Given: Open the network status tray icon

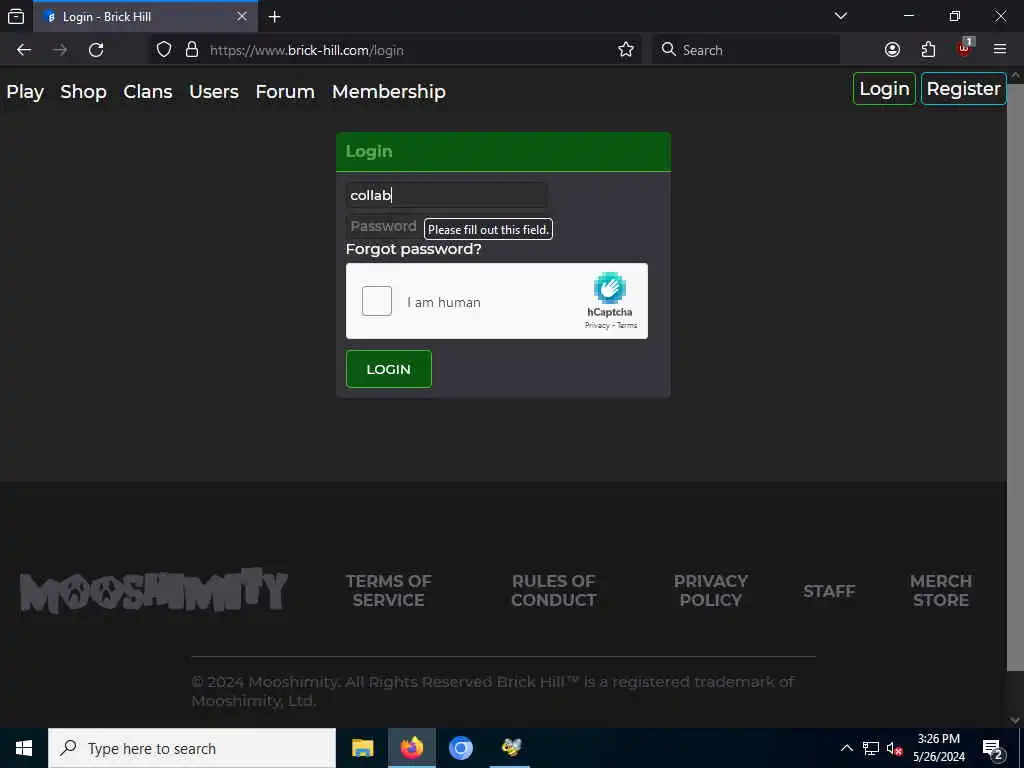Looking at the screenshot, I should (871, 748).
